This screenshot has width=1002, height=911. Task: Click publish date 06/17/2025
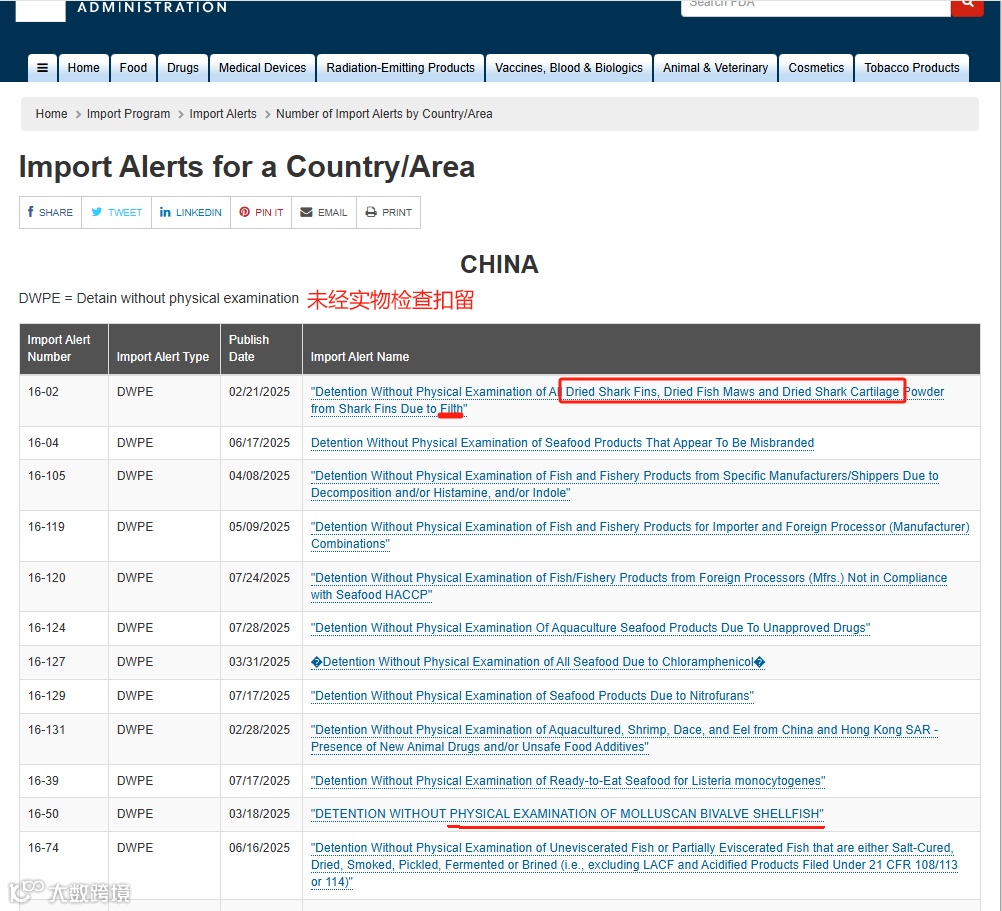coord(259,443)
